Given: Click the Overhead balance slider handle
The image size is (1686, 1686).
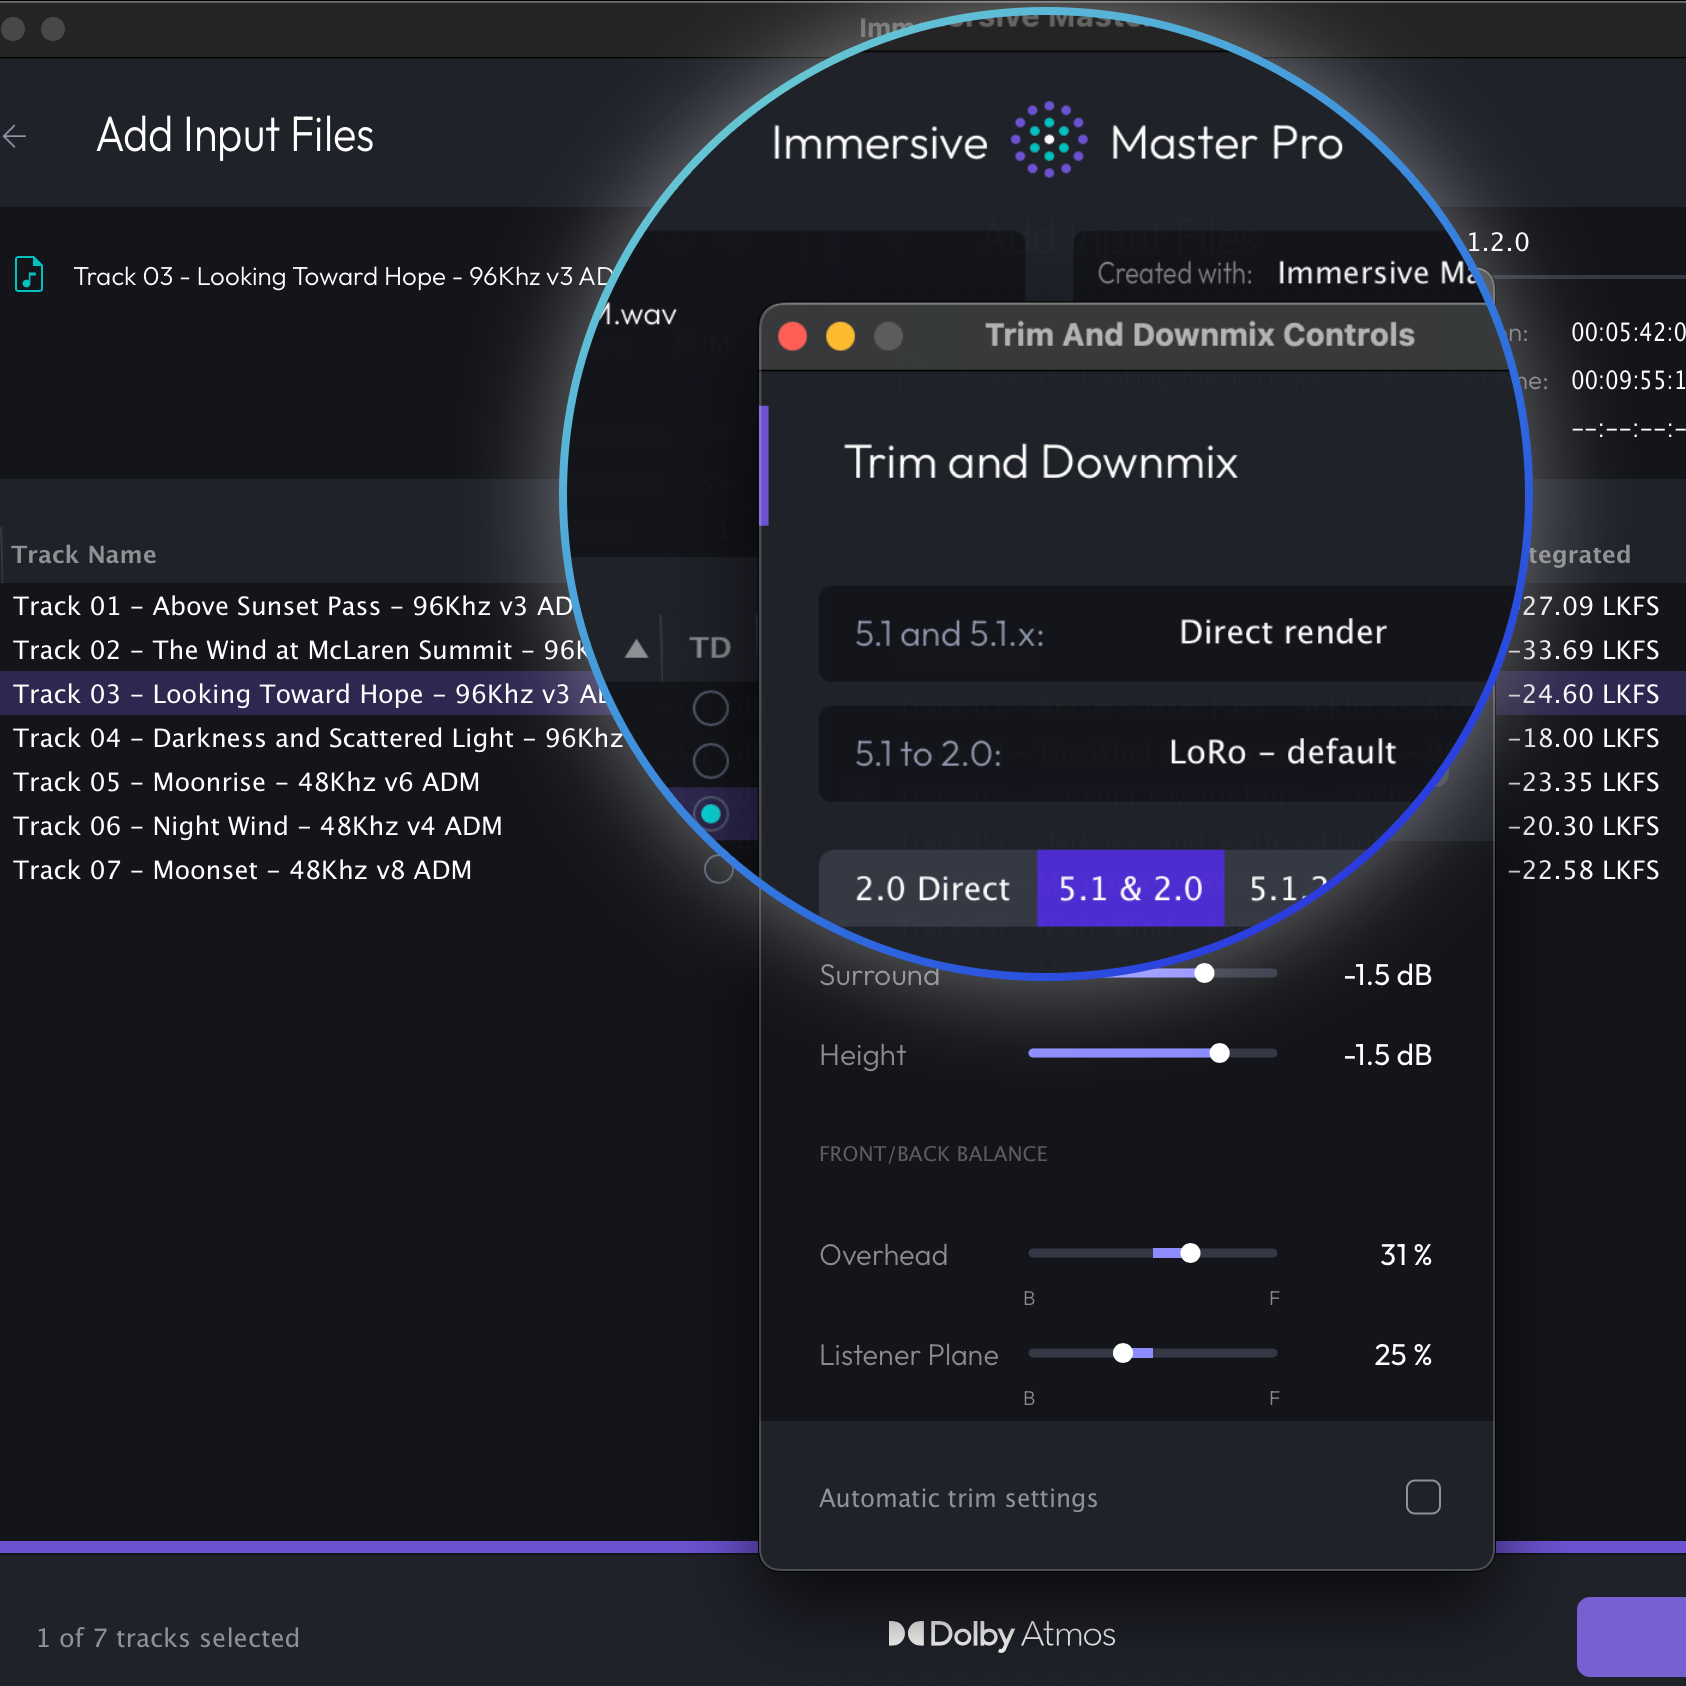Looking at the screenshot, I should [x=1190, y=1253].
